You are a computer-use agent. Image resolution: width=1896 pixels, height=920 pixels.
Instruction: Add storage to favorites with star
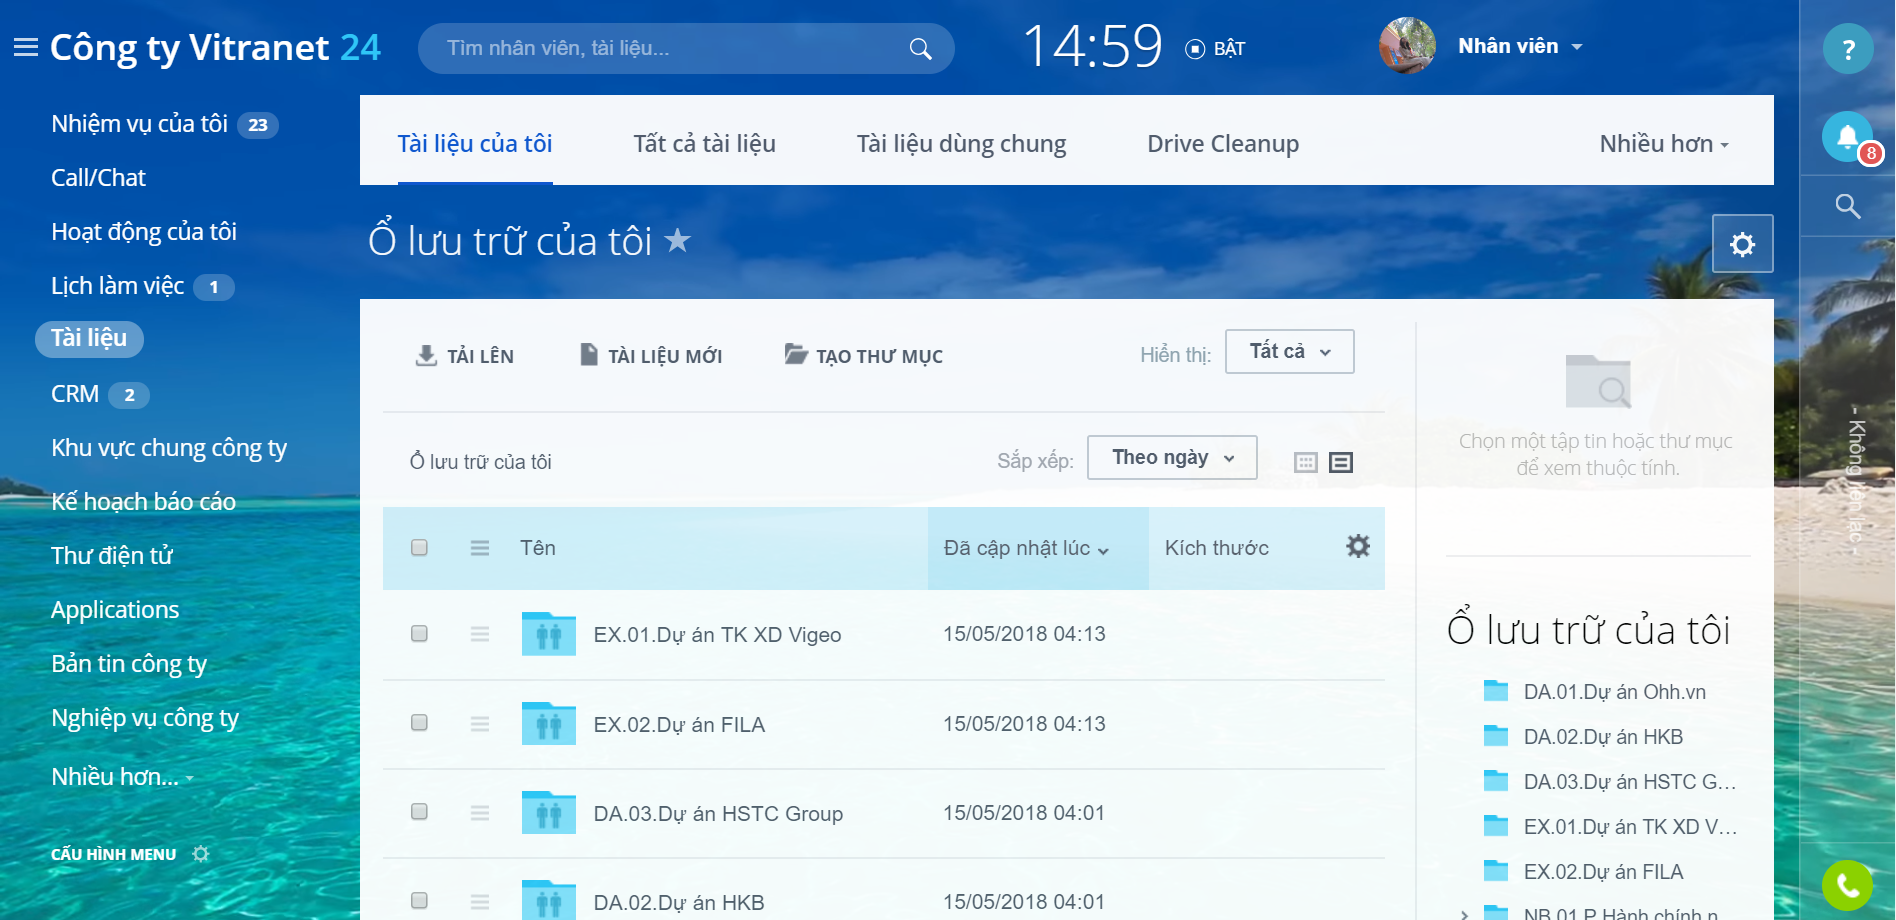[678, 240]
